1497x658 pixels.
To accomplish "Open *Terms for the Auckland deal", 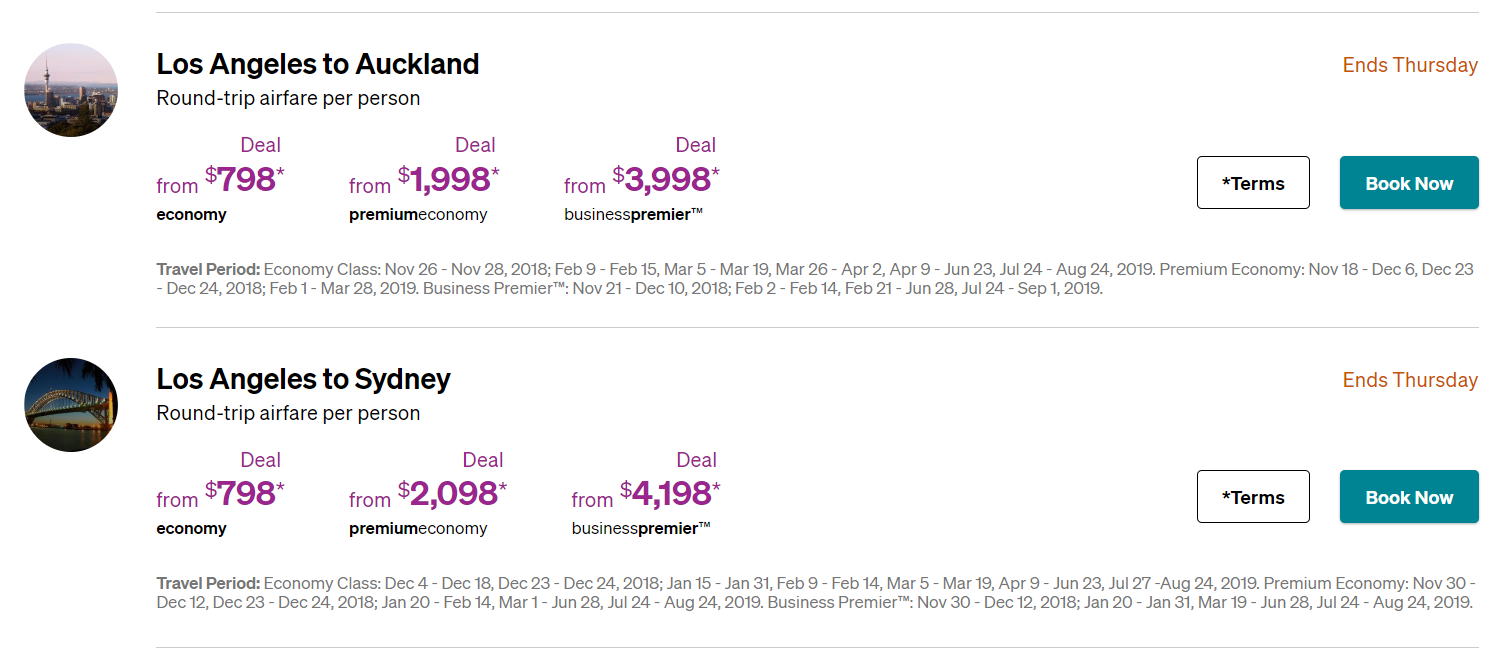I will click(x=1253, y=183).
